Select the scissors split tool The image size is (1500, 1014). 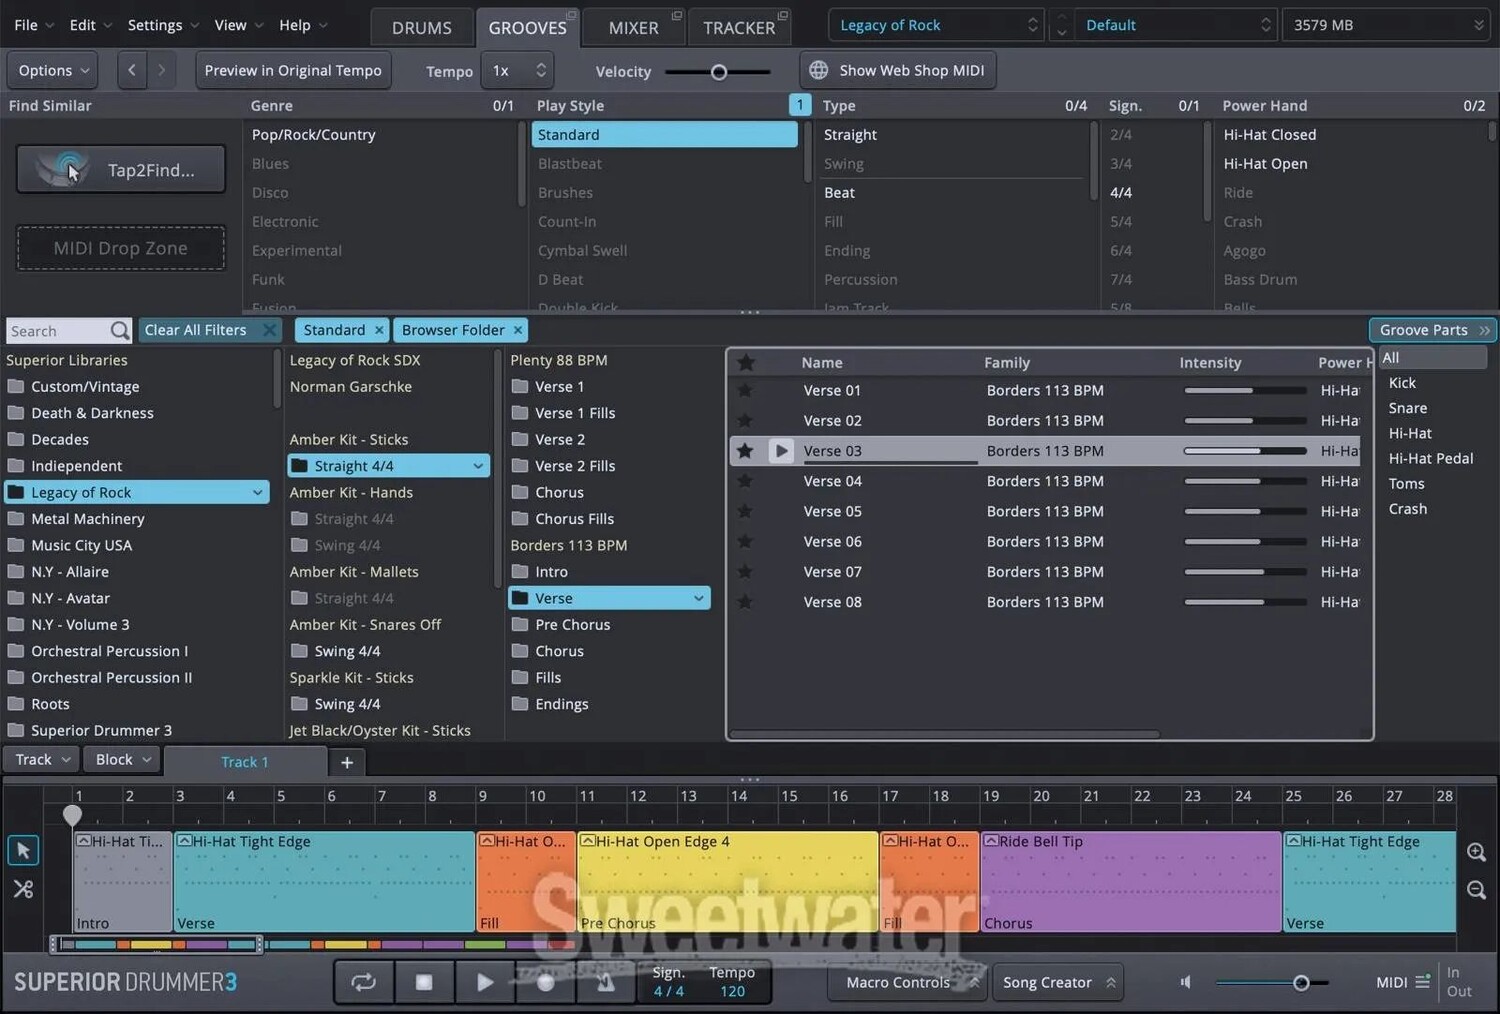coord(23,889)
